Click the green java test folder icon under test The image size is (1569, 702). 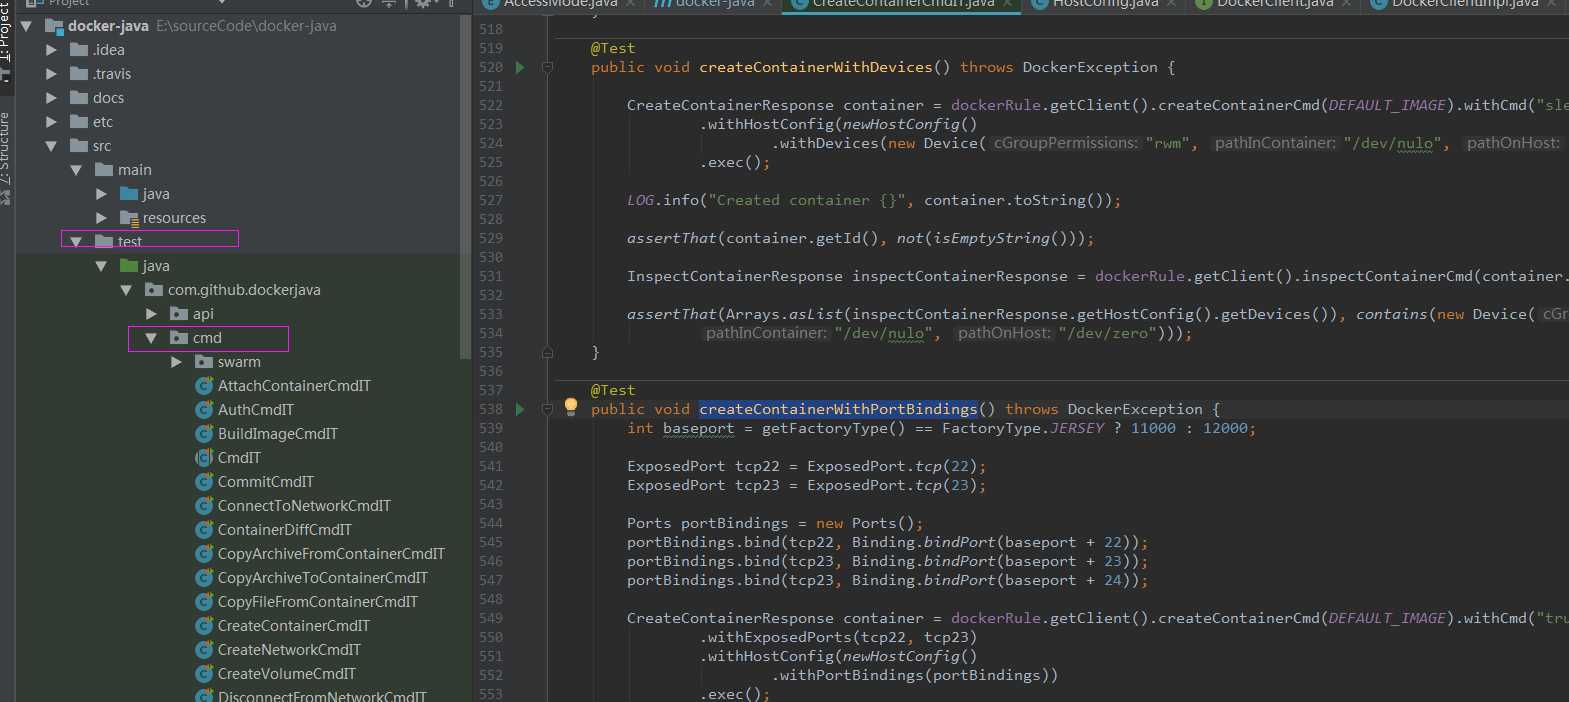click(129, 266)
